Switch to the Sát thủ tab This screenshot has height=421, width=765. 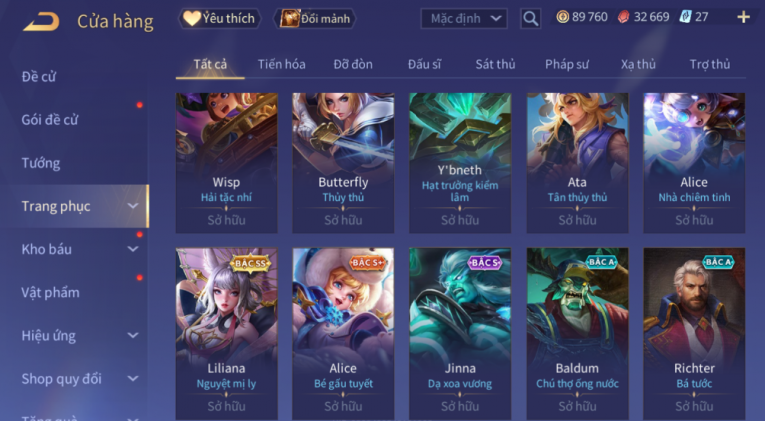(495, 64)
